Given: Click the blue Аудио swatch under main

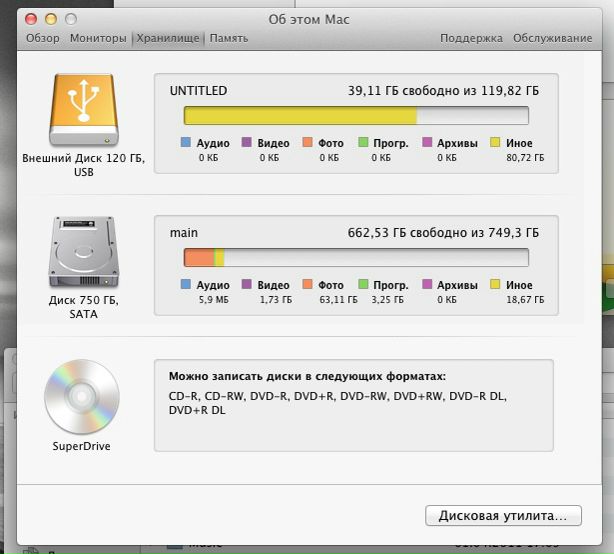Looking at the screenshot, I should [186, 285].
